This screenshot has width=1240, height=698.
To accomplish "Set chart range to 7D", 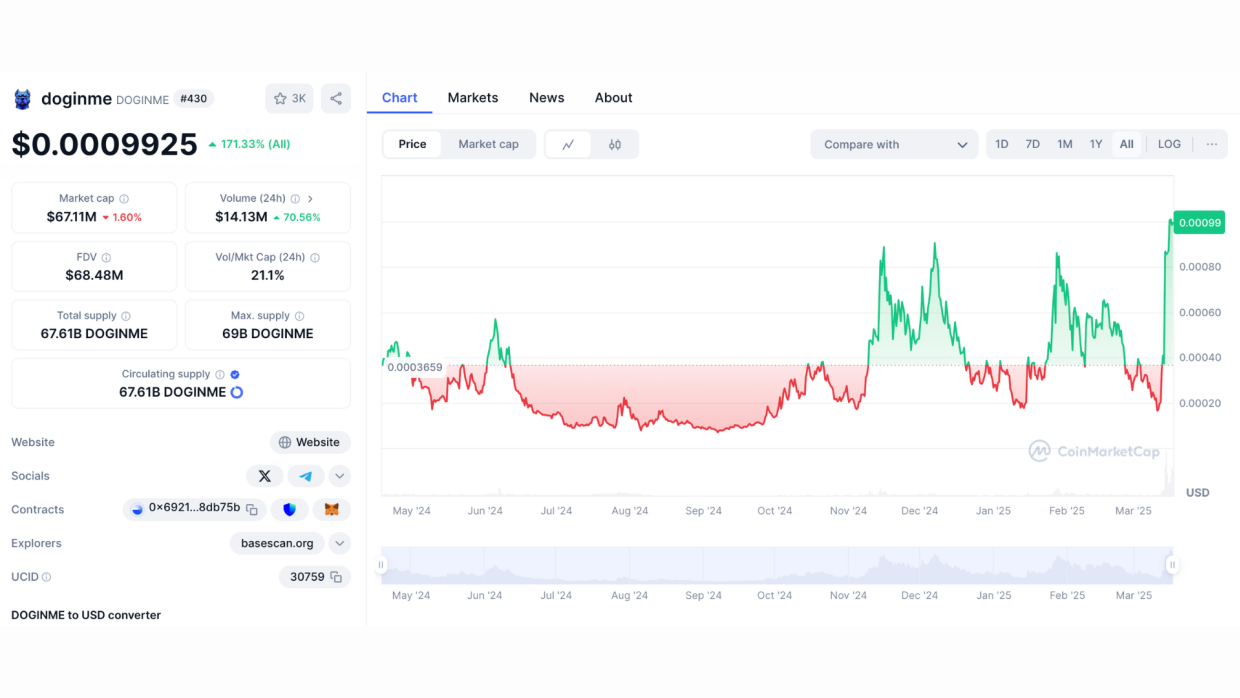I will pyautogui.click(x=1033, y=144).
